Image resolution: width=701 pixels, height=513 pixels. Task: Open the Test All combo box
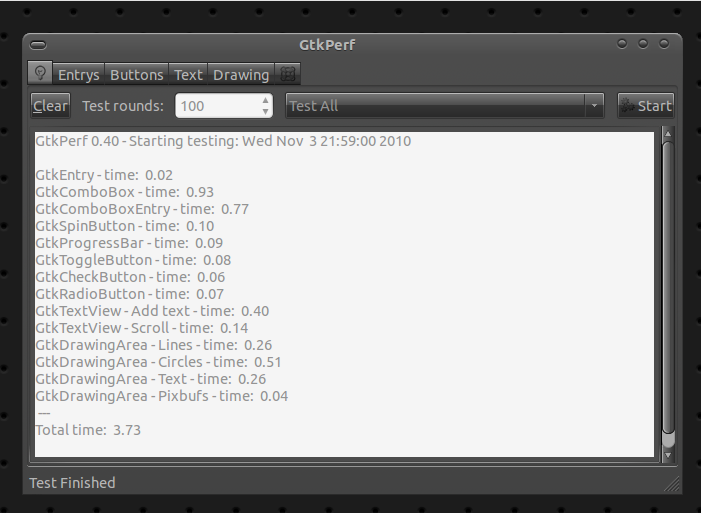click(444, 106)
